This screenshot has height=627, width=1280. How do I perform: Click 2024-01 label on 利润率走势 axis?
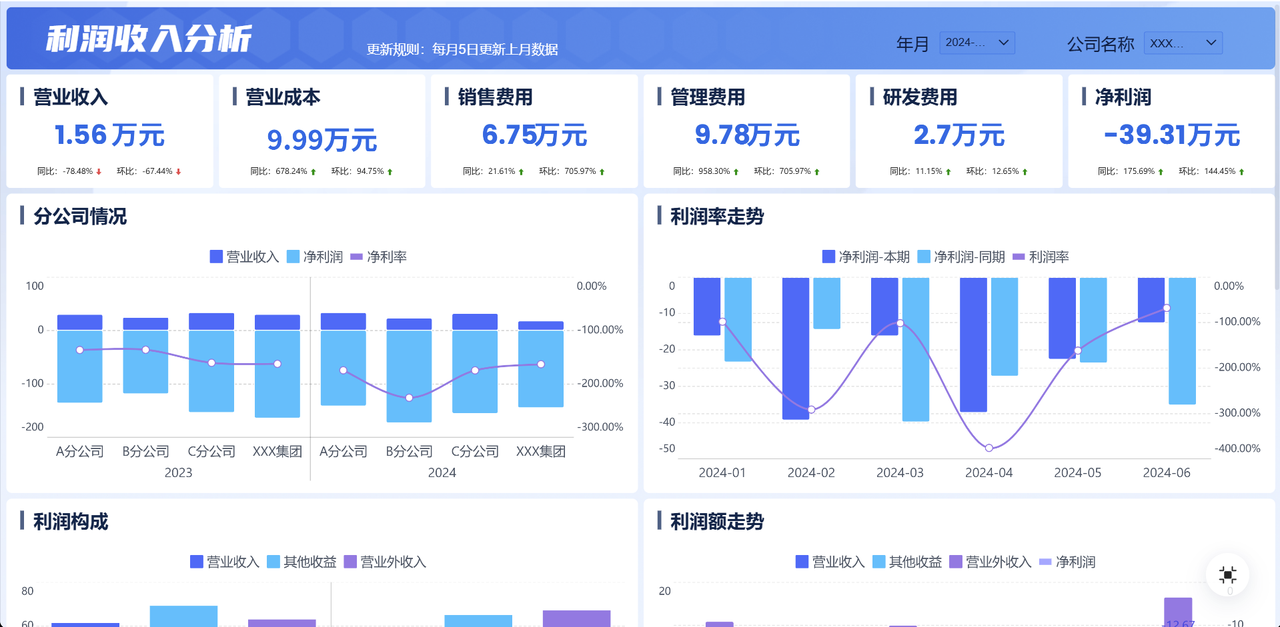[x=722, y=472]
